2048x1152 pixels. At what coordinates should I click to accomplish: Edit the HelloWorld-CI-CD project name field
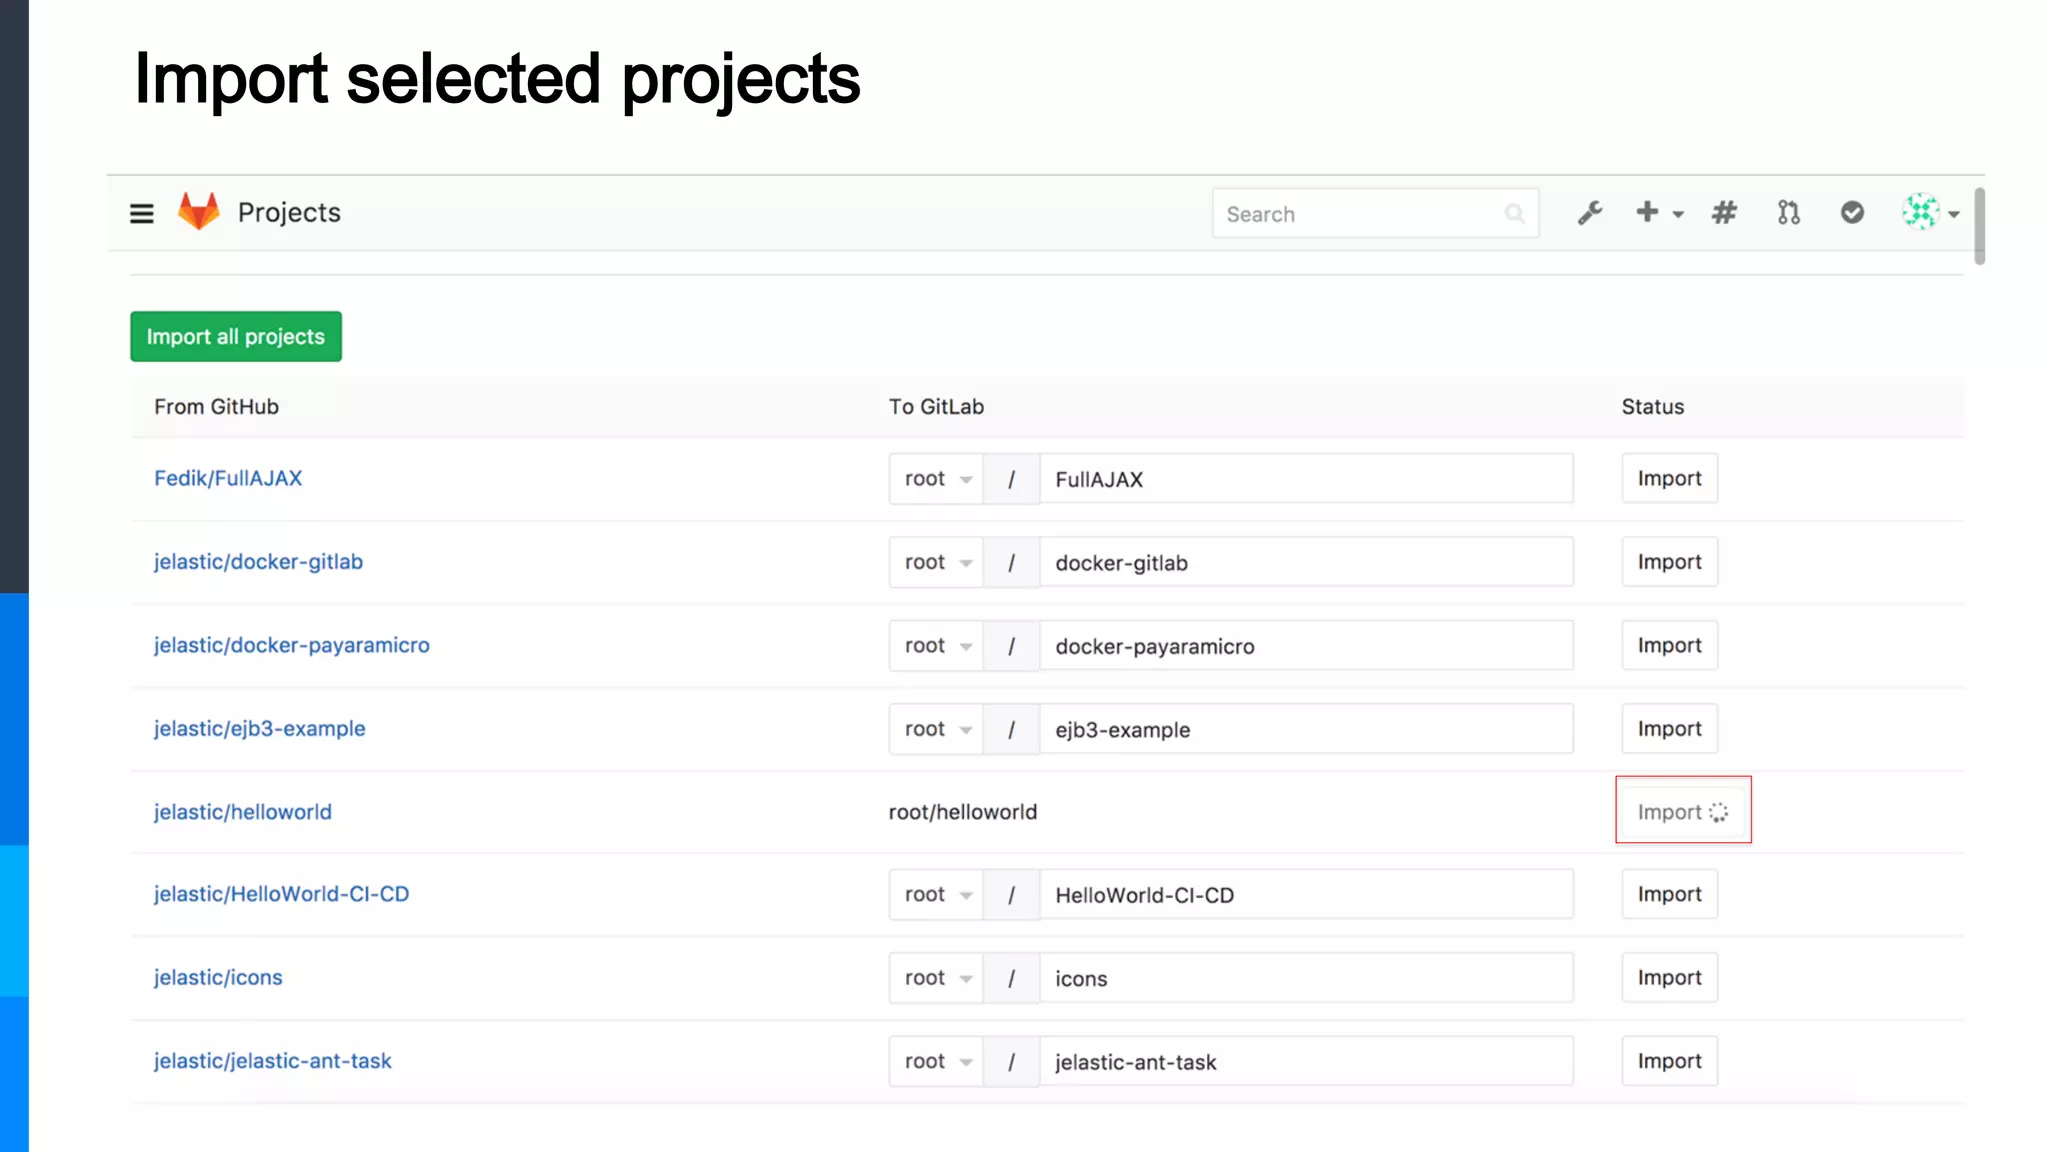click(x=1306, y=894)
